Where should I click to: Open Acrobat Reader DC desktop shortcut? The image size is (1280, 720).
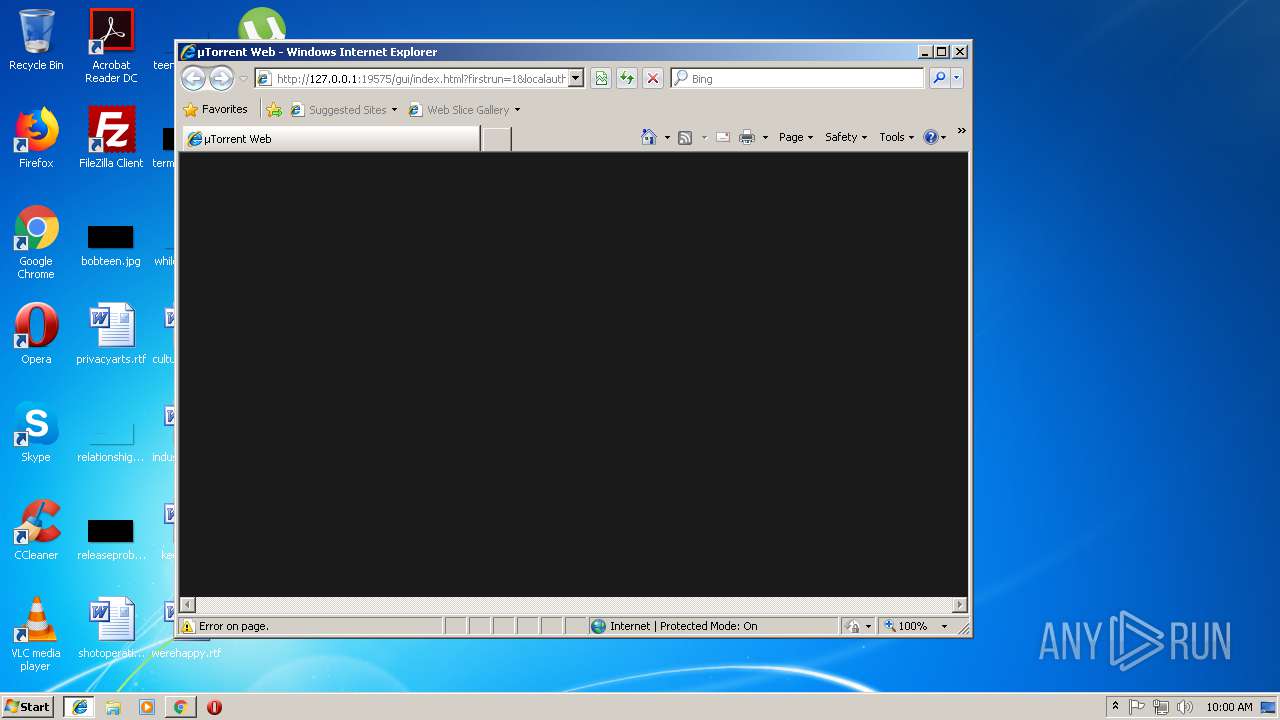[x=111, y=46]
